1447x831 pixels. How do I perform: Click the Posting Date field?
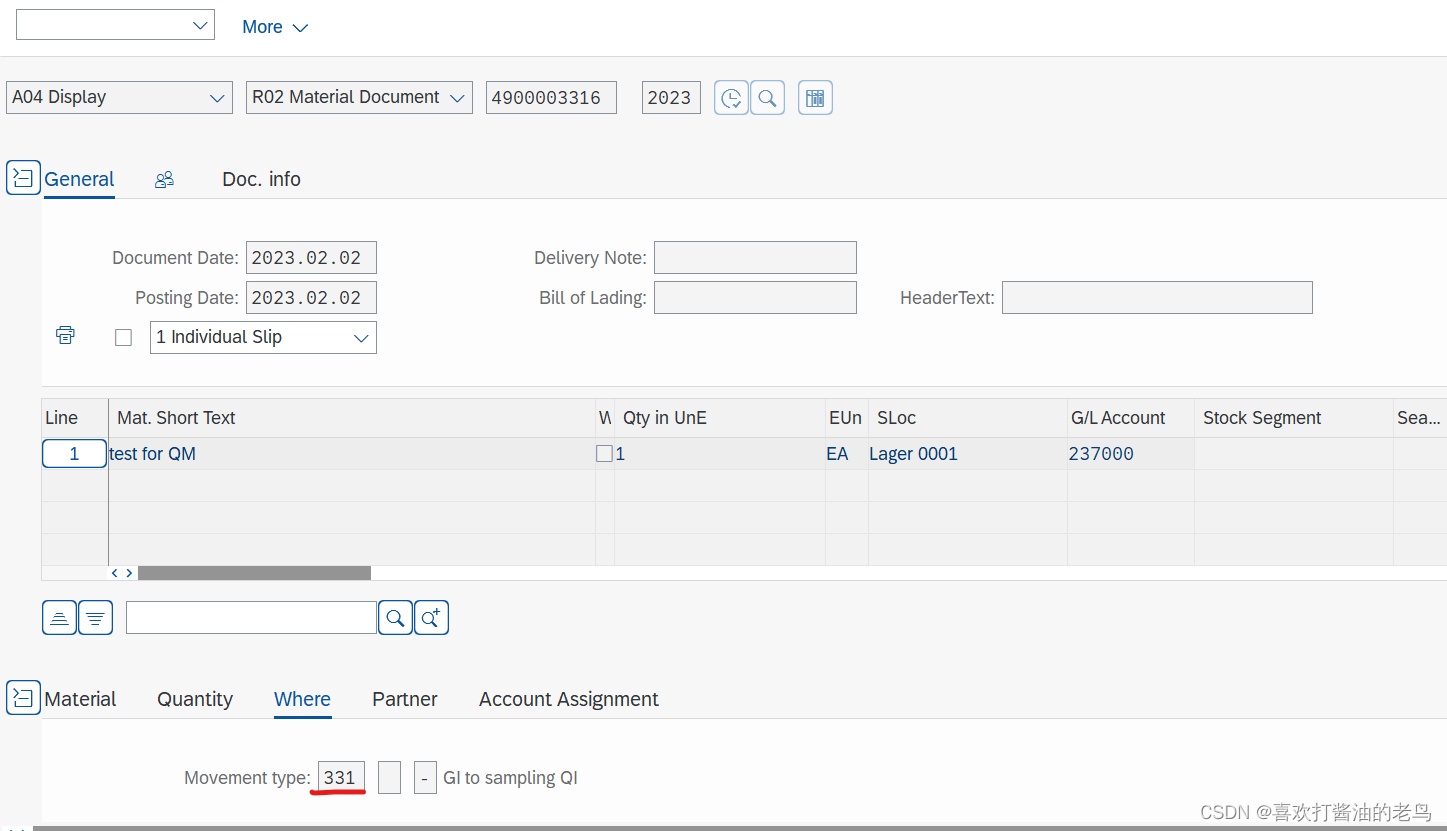311,297
